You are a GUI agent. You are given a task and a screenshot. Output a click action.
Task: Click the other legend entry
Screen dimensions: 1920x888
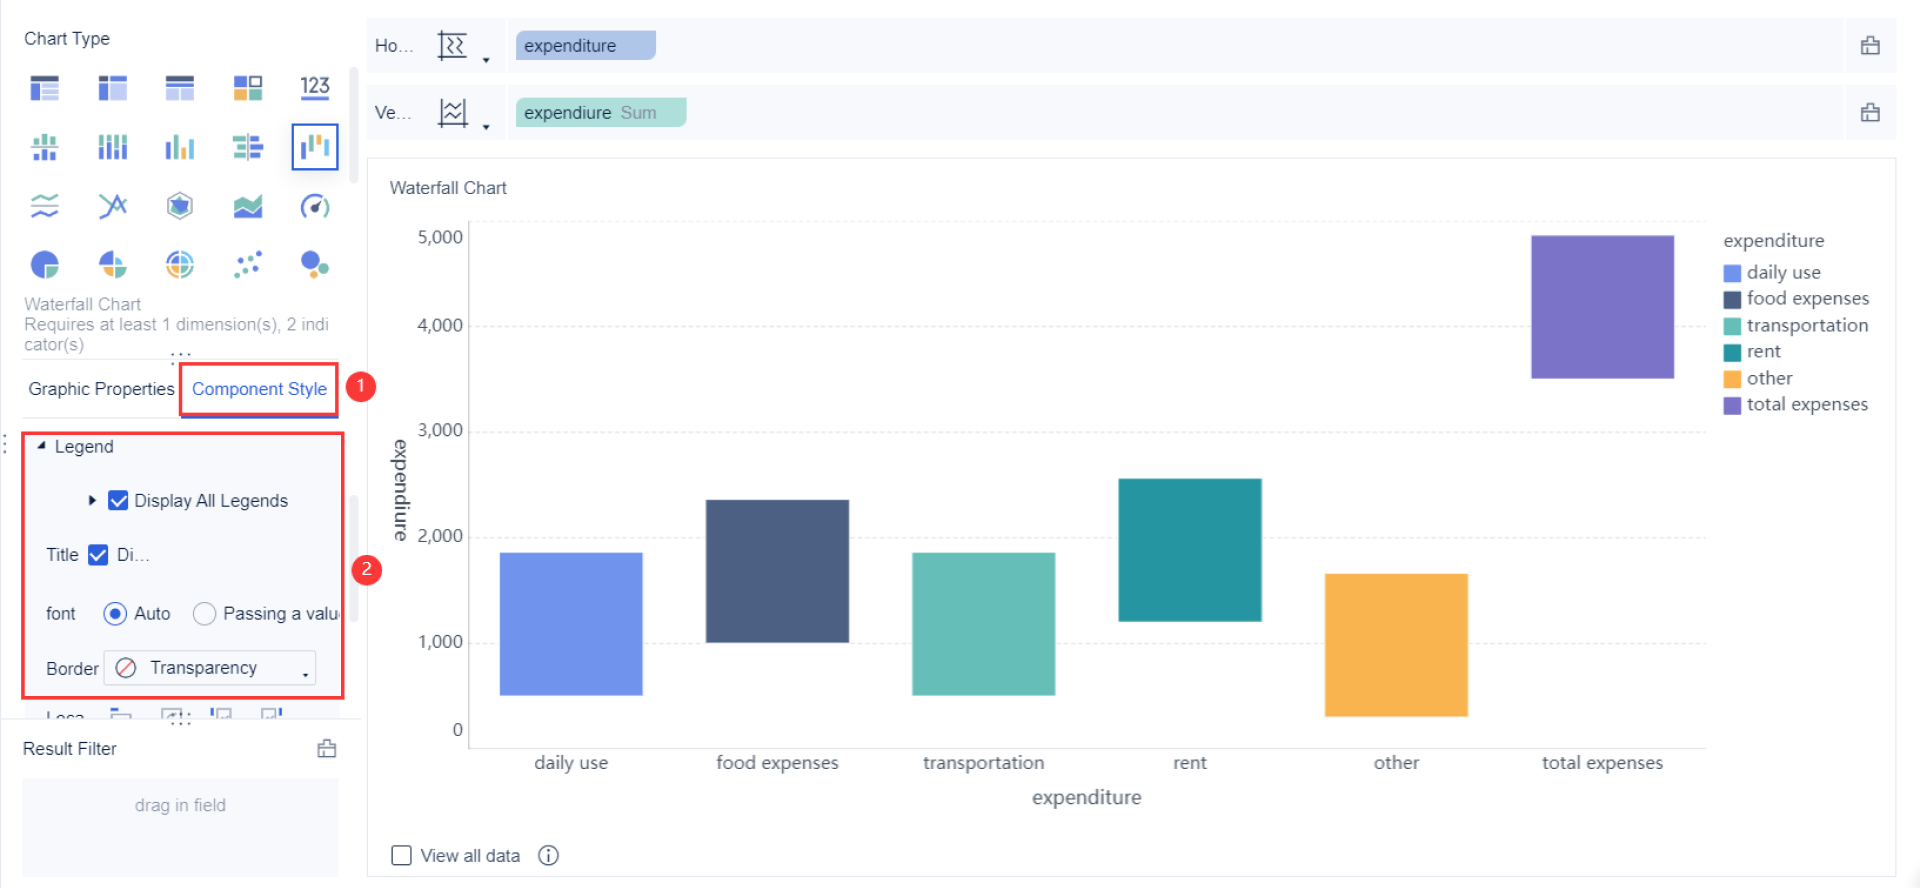tap(1758, 378)
